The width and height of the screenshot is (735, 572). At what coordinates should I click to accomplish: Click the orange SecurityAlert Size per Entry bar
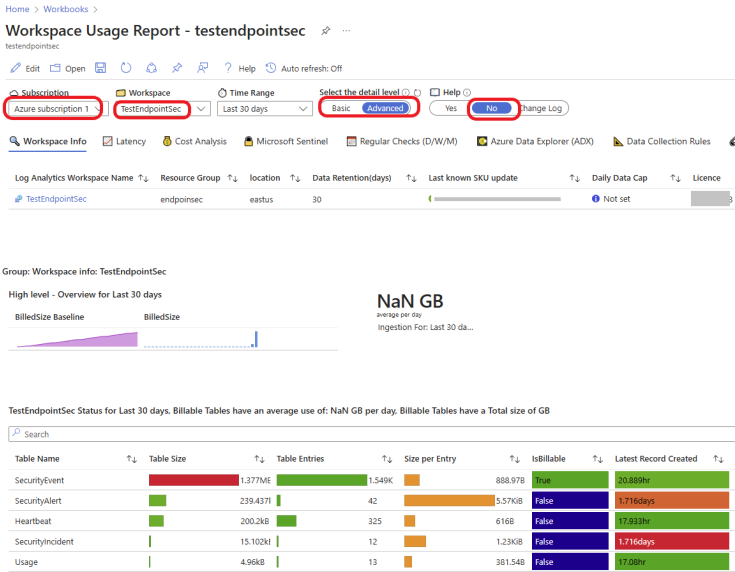(449, 501)
